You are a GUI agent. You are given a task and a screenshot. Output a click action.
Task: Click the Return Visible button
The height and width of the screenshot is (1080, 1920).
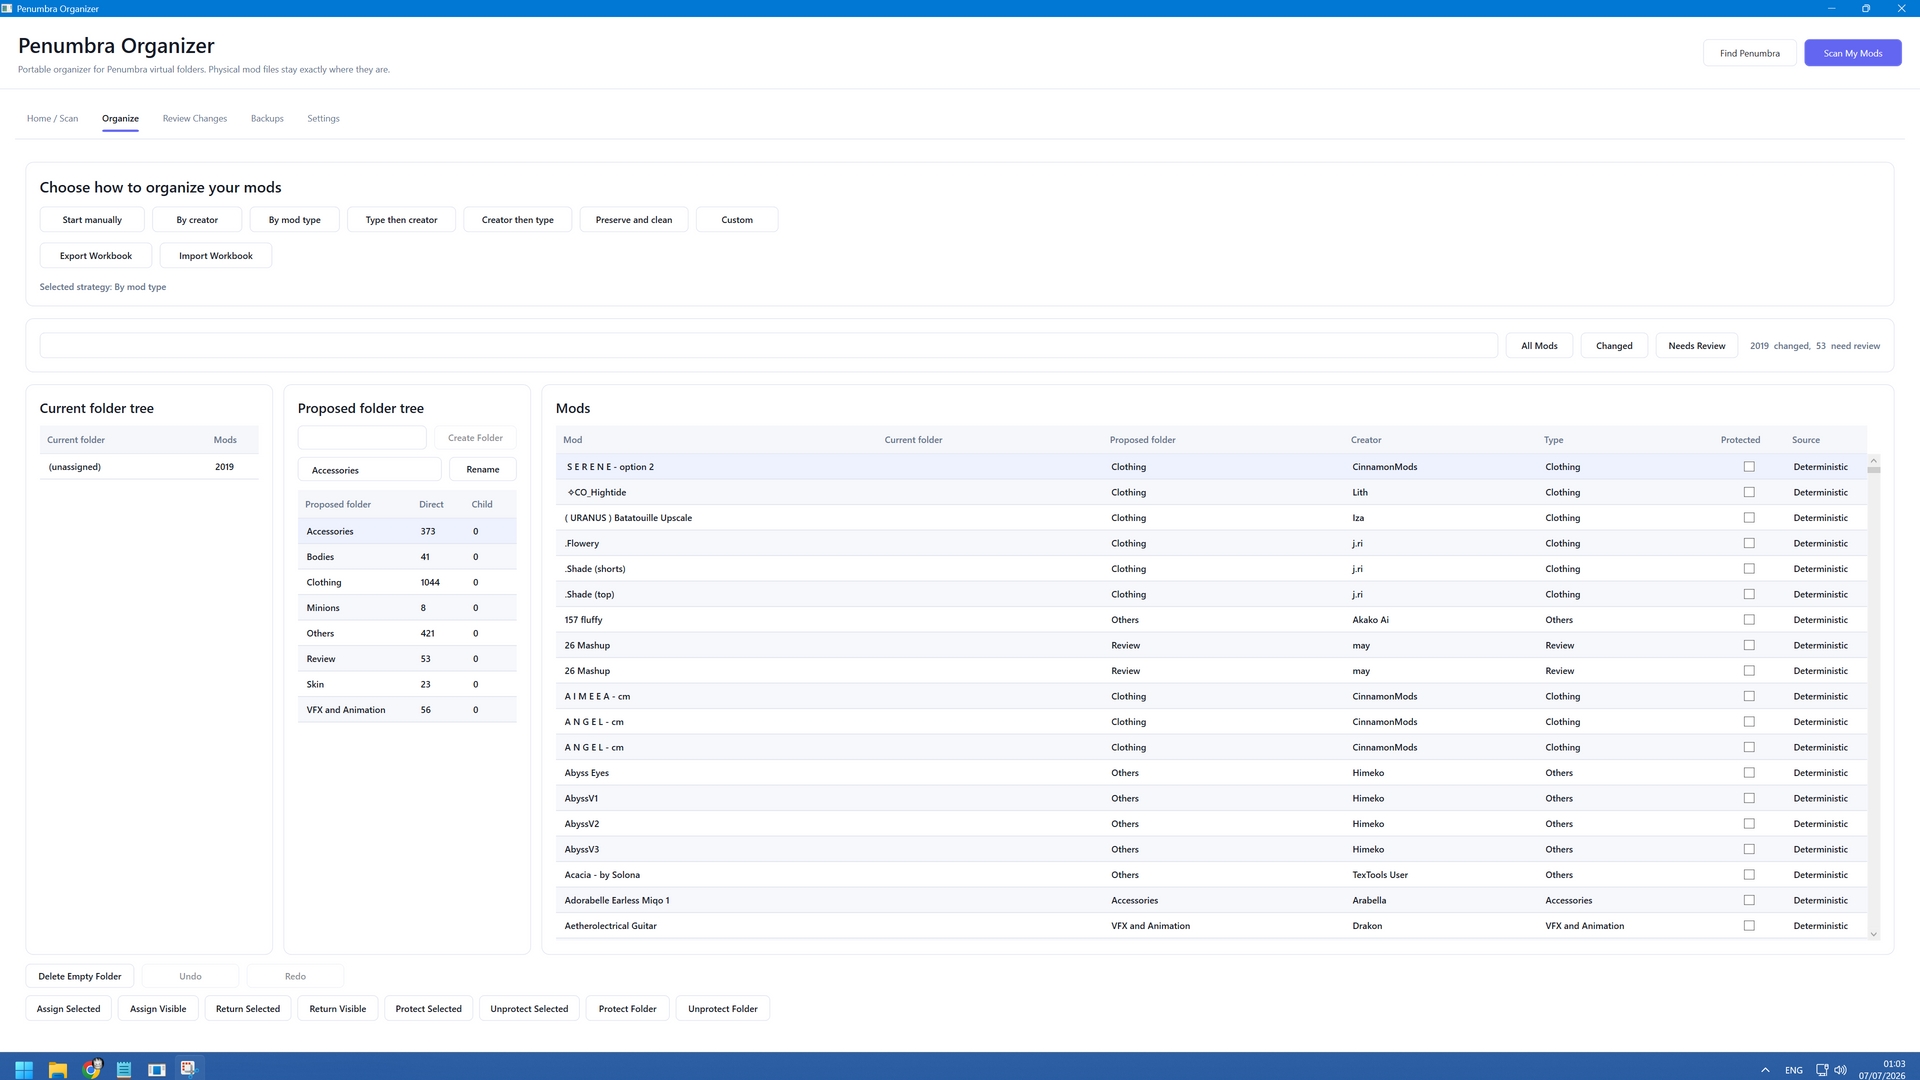pyautogui.click(x=338, y=1009)
